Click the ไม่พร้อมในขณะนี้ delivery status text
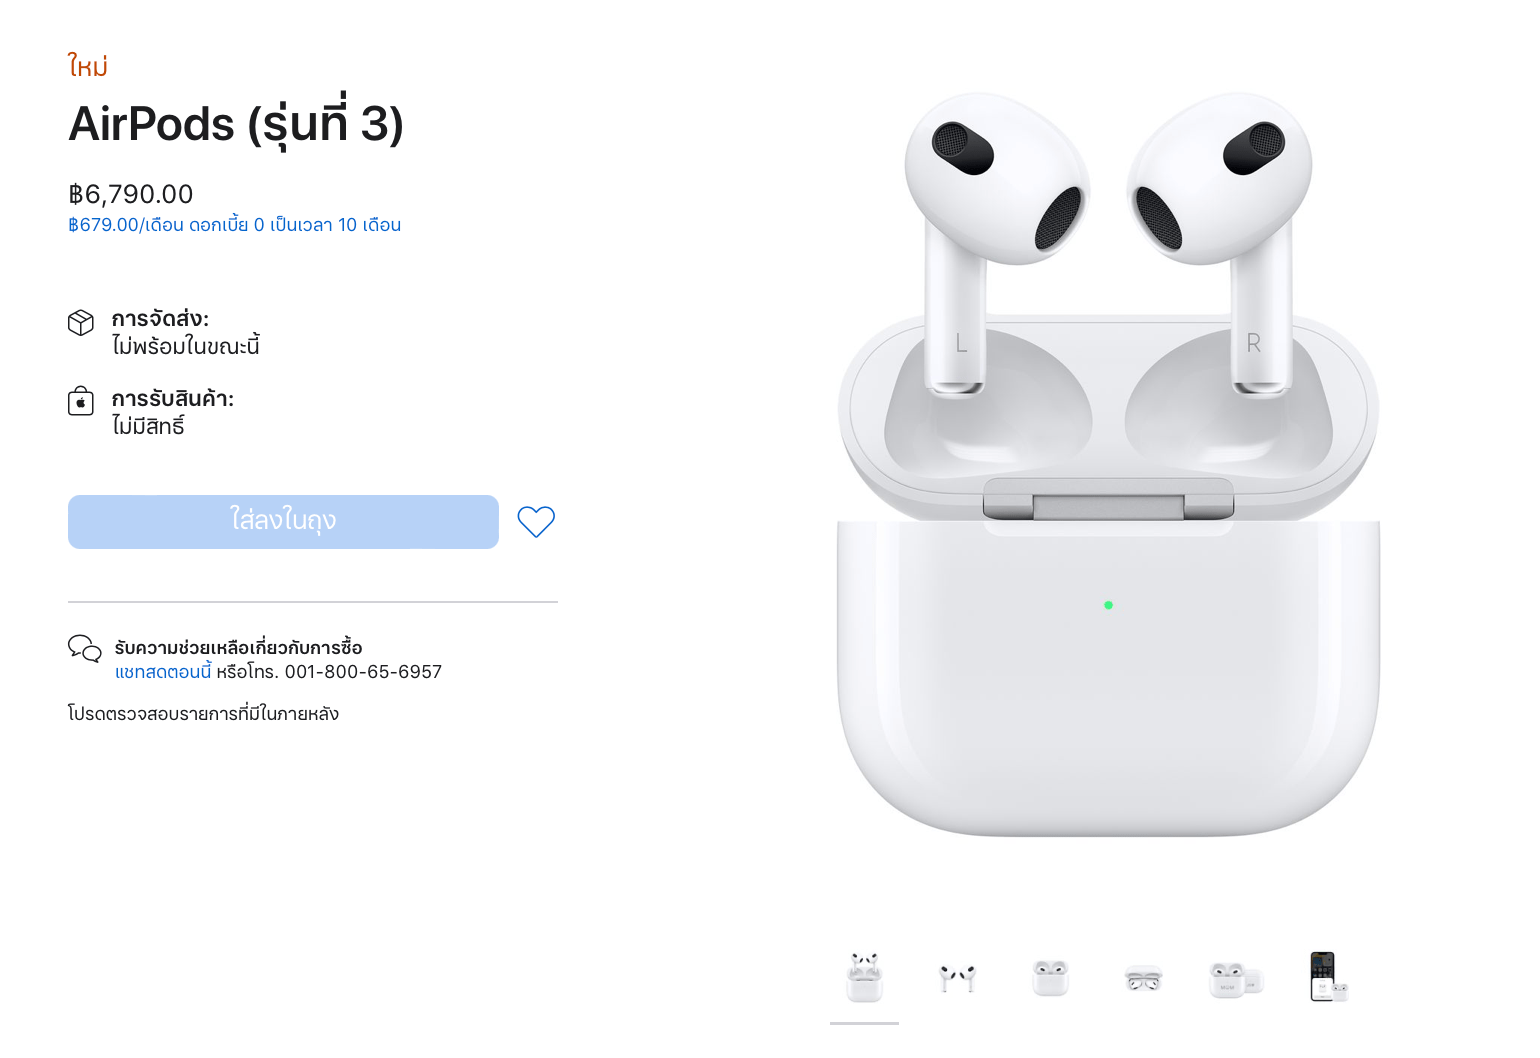The width and height of the screenshot is (1540, 1058). 186,346
